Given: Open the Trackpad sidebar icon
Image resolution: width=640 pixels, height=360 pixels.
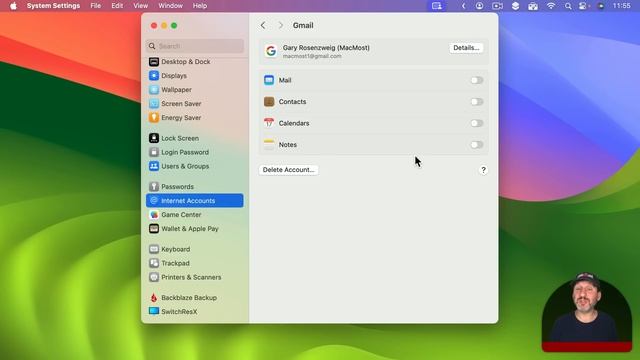Looking at the screenshot, I should pyautogui.click(x=154, y=263).
